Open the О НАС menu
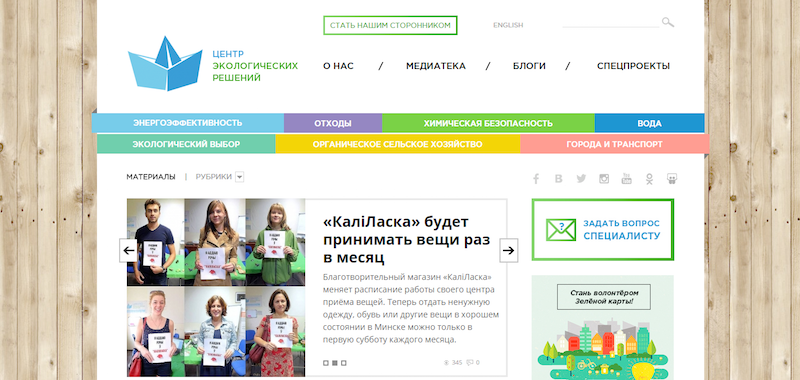Image resolution: width=800 pixels, height=380 pixels. (338, 66)
